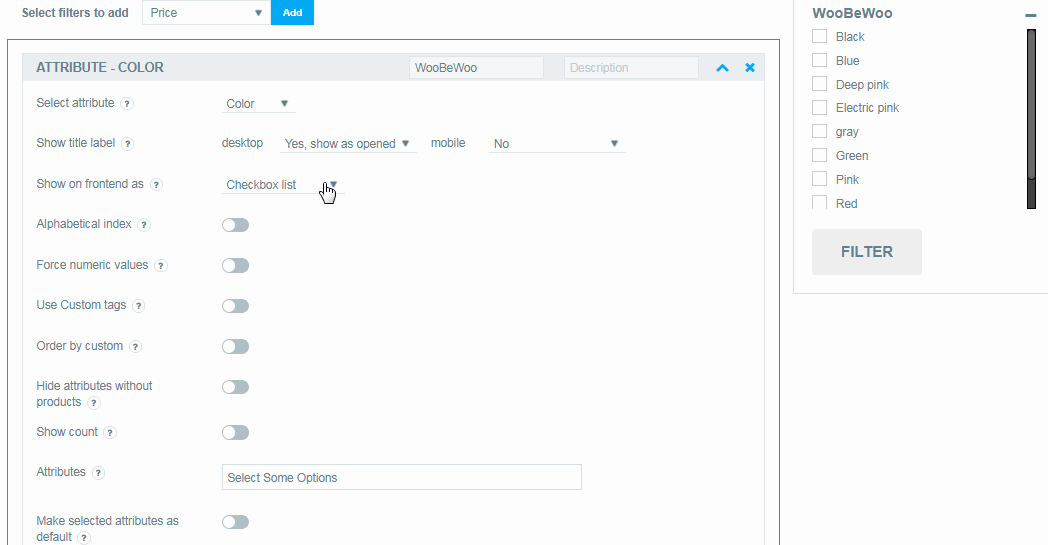Check the Pink color checkbox
This screenshot has height=545, width=1048.
[x=819, y=179]
